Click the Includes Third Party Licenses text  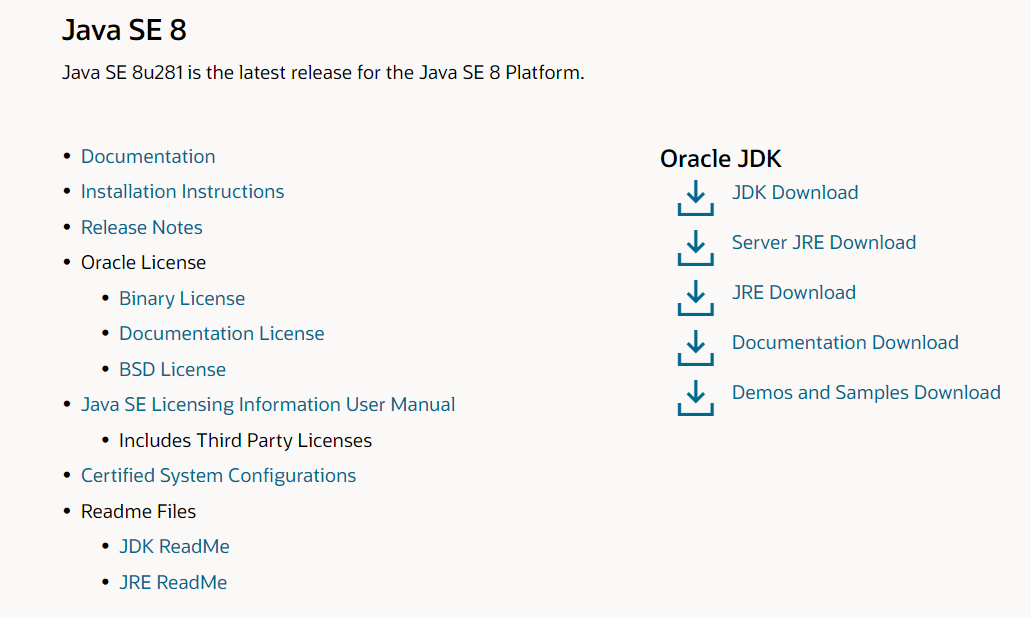coord(245,440)
